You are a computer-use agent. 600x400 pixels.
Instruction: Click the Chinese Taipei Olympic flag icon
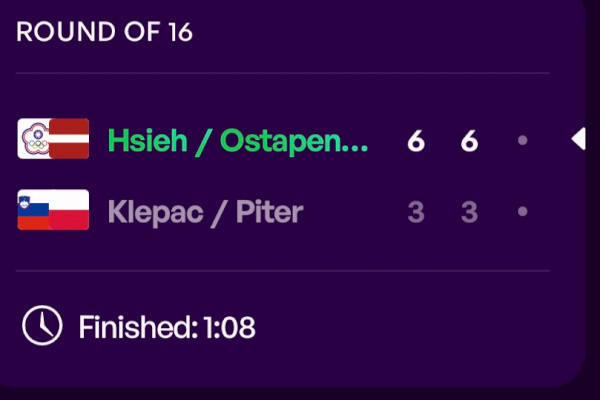tap(34, 139)
